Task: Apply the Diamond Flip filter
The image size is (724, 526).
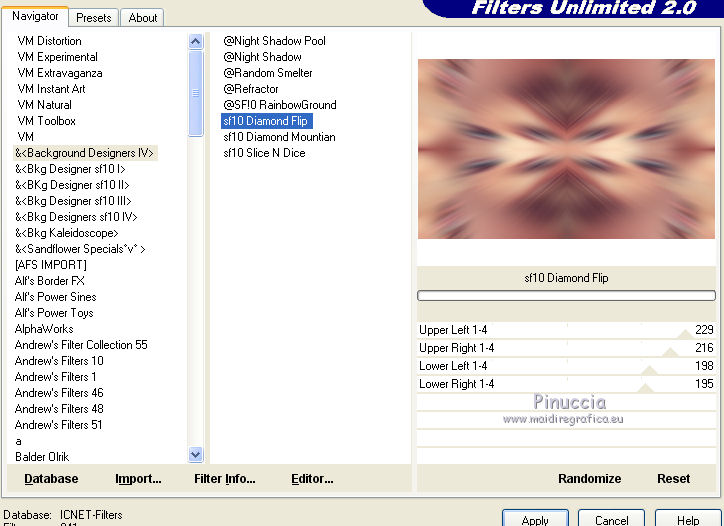Action: pyautogui.click(x=535, y=519)
